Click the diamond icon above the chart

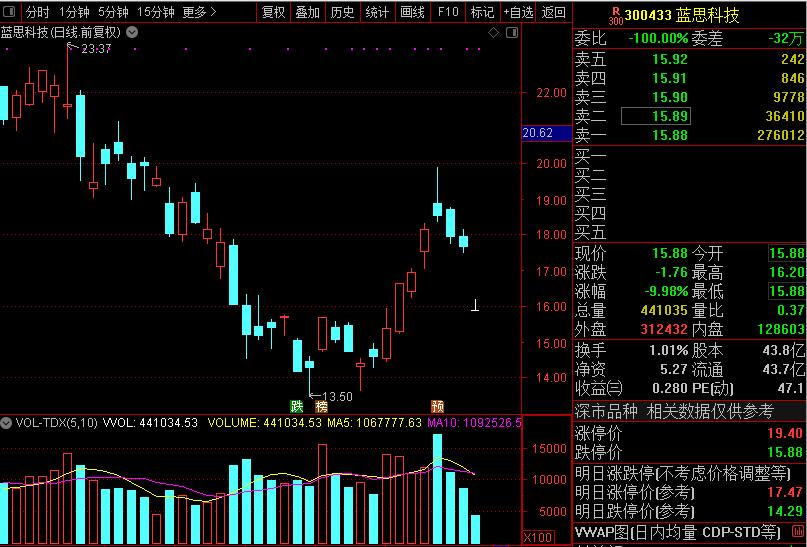(x=494, y=33)
